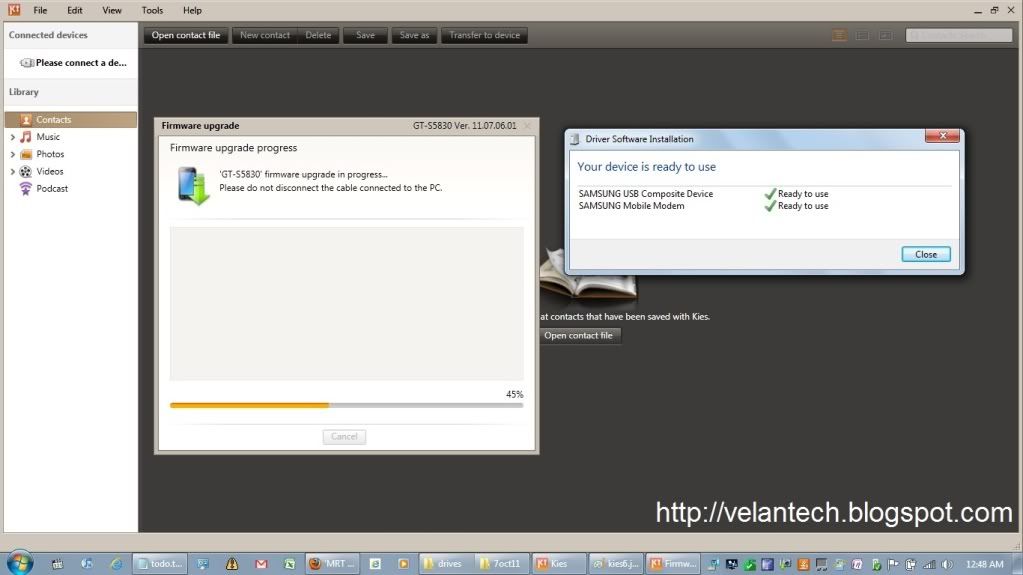Expand the Music library node
The image size is (1023, 575).
(x=12, y=137)
